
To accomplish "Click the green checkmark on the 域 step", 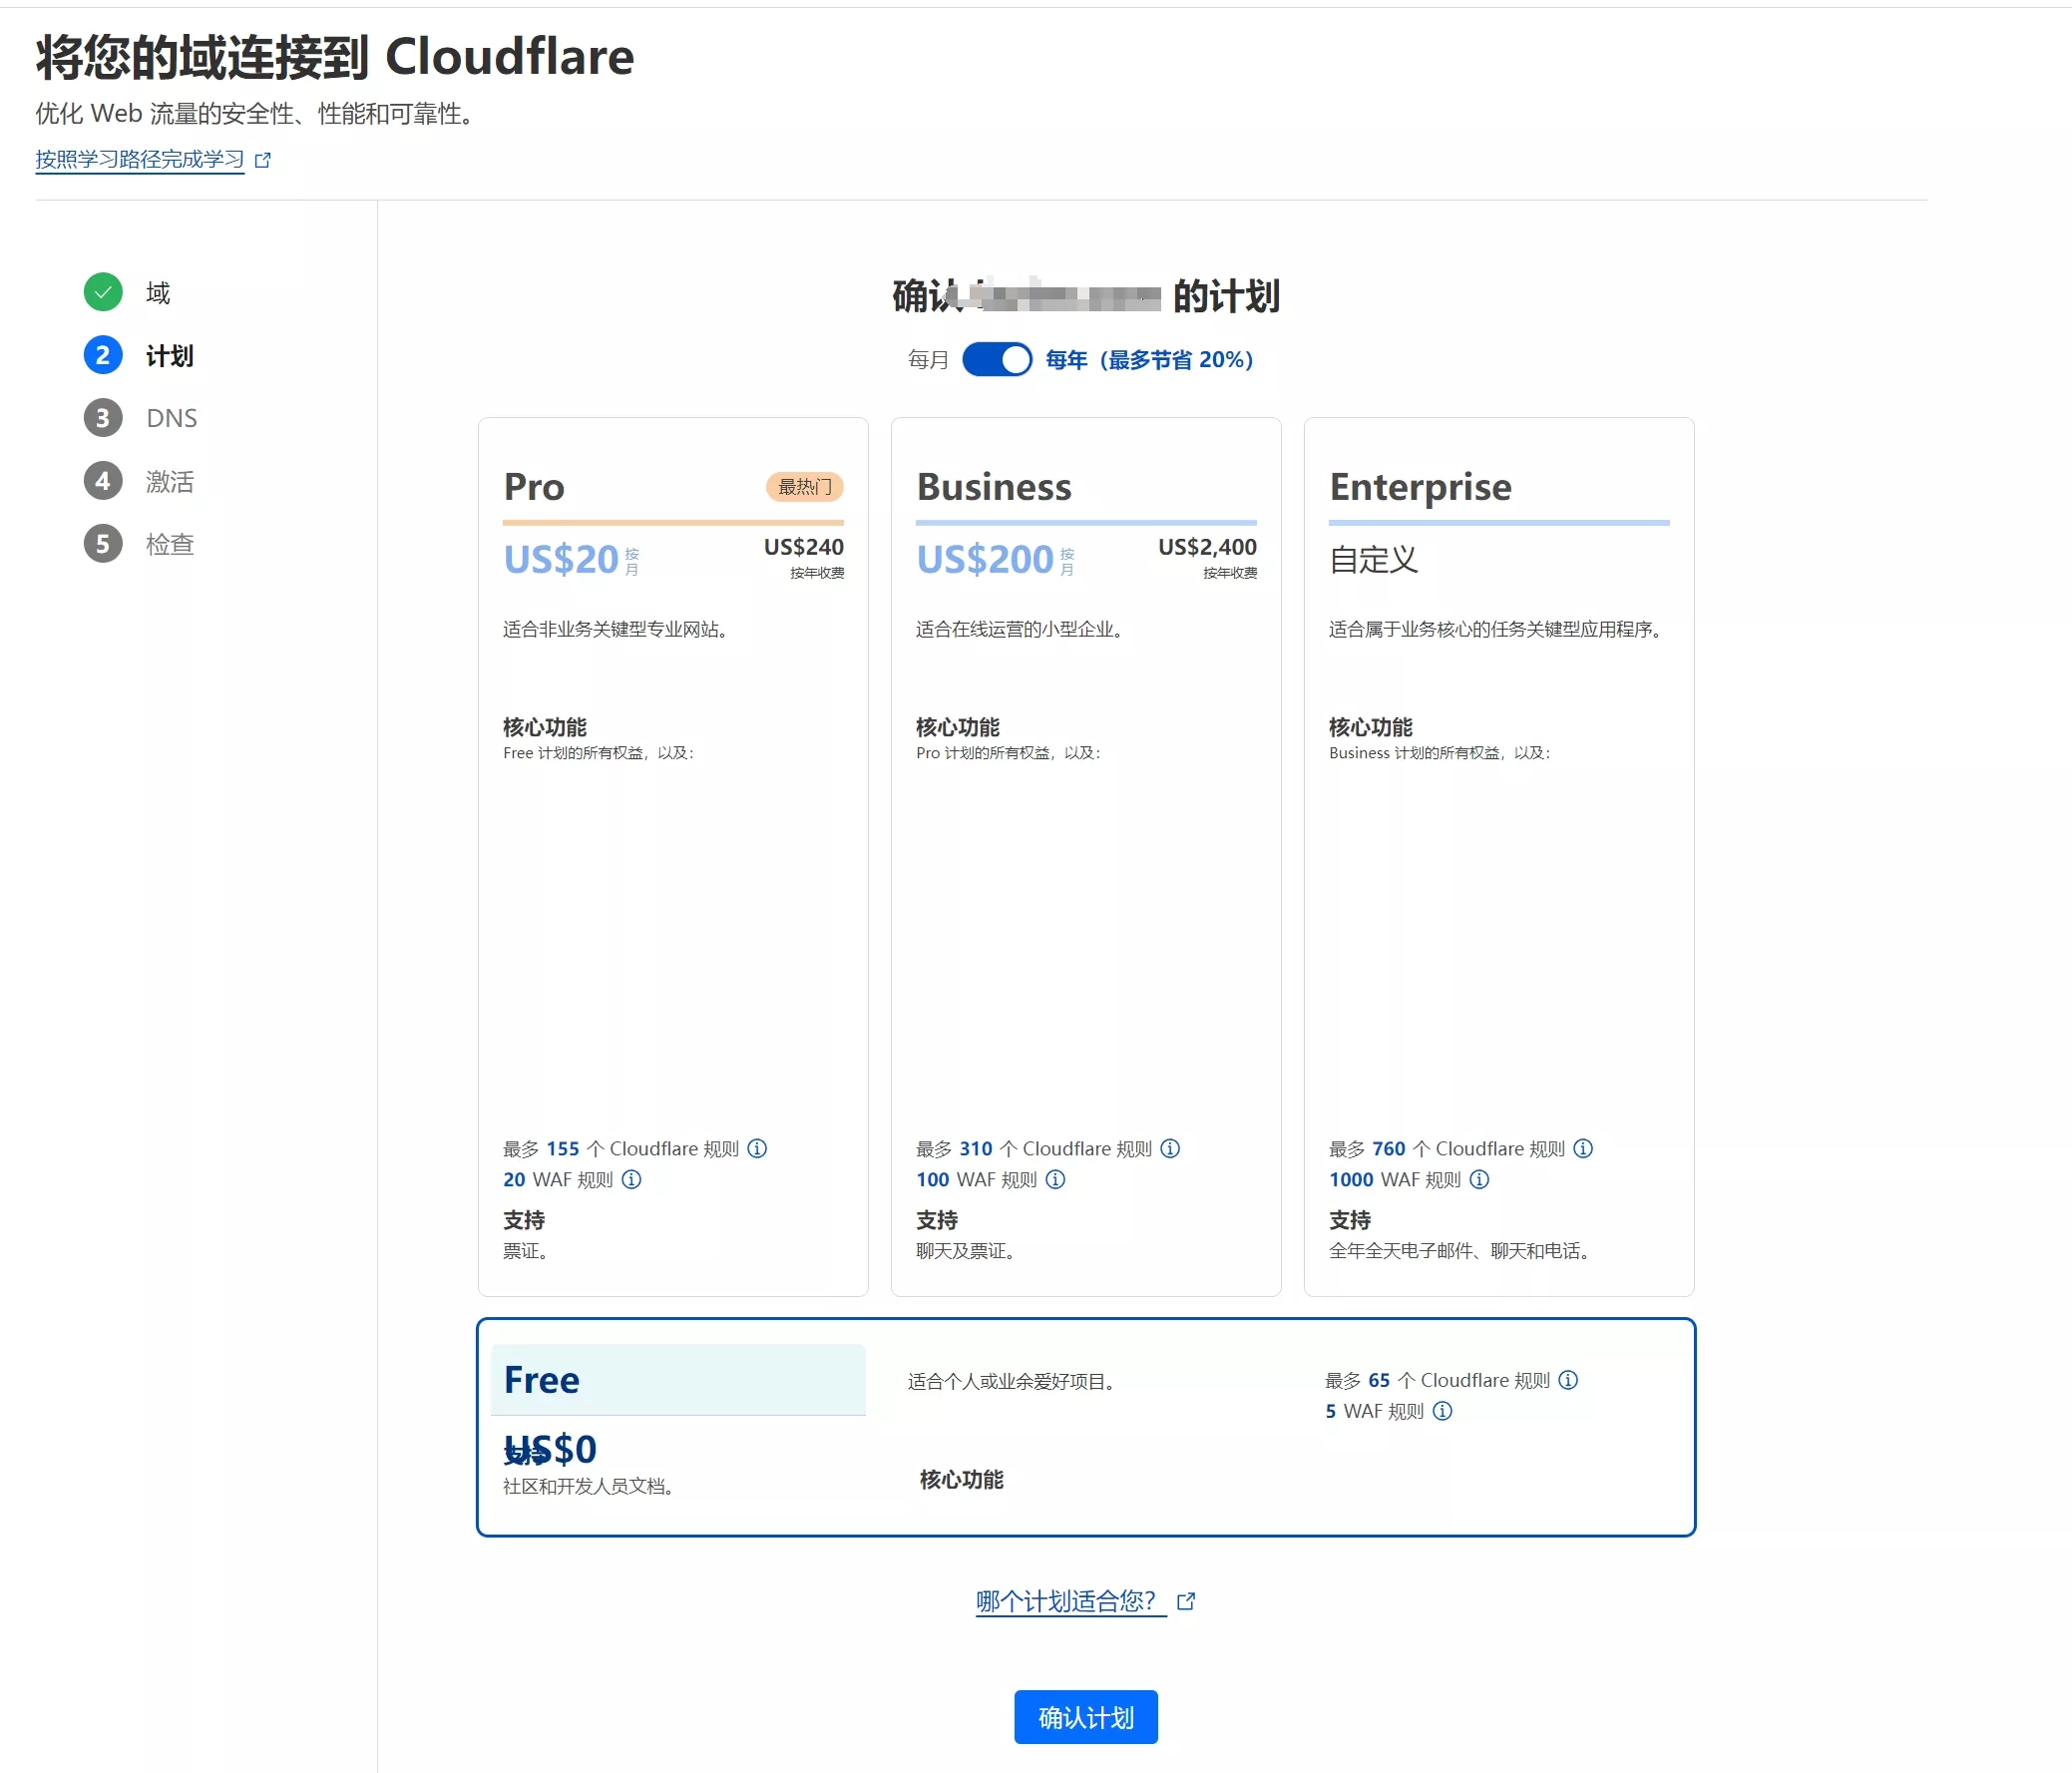I will pos(102,291).
